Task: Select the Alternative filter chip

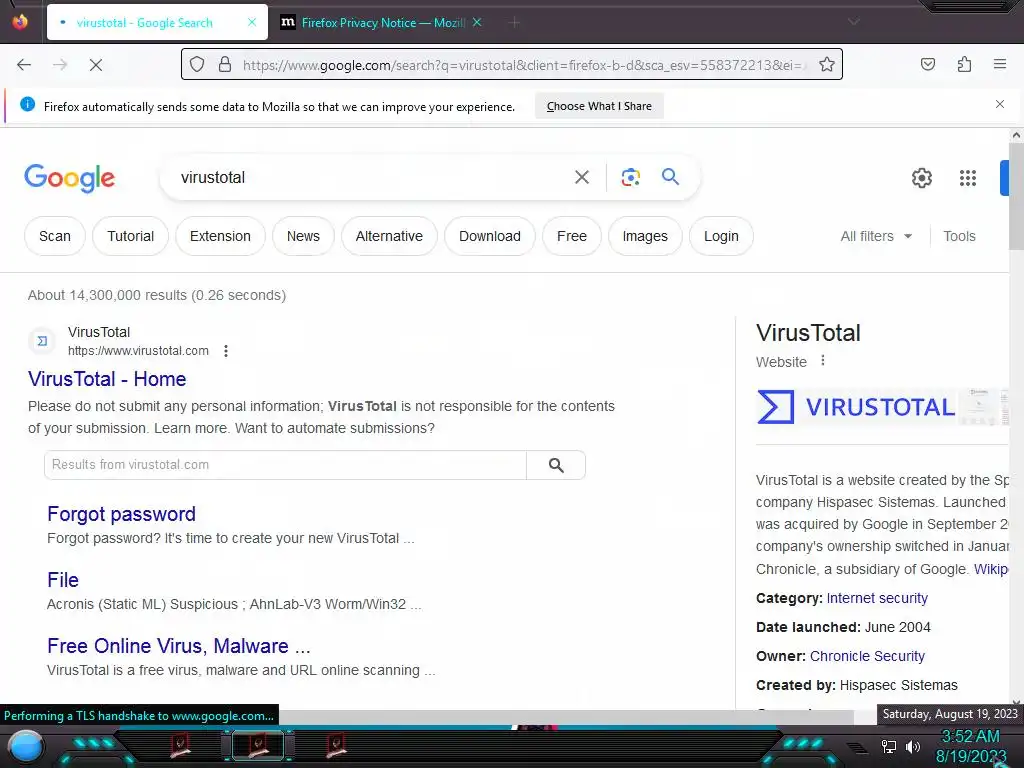Action: [389, 236]
